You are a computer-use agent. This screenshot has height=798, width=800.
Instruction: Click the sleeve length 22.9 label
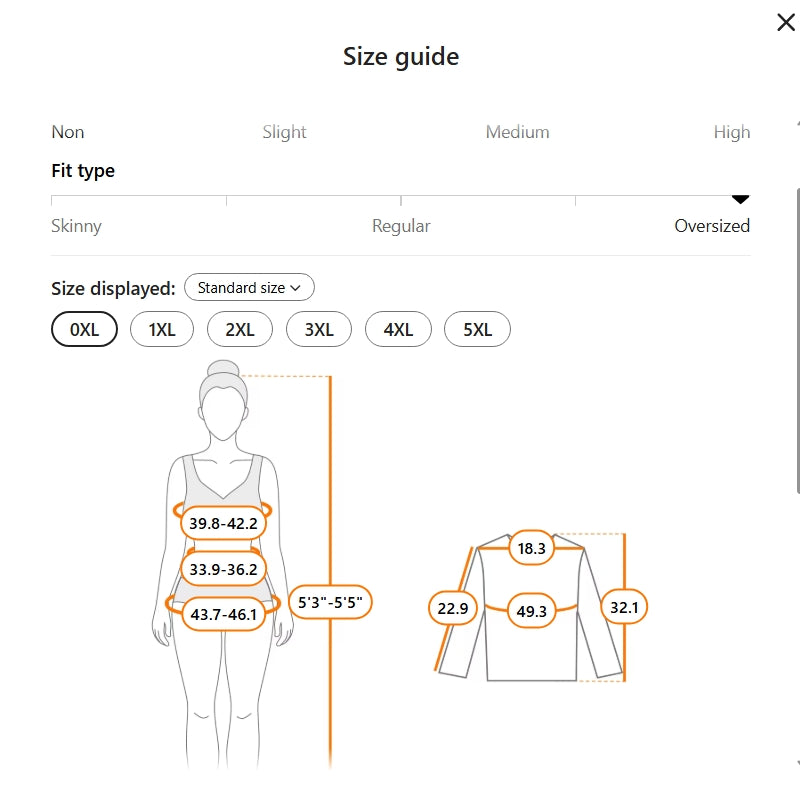point(453,608)
